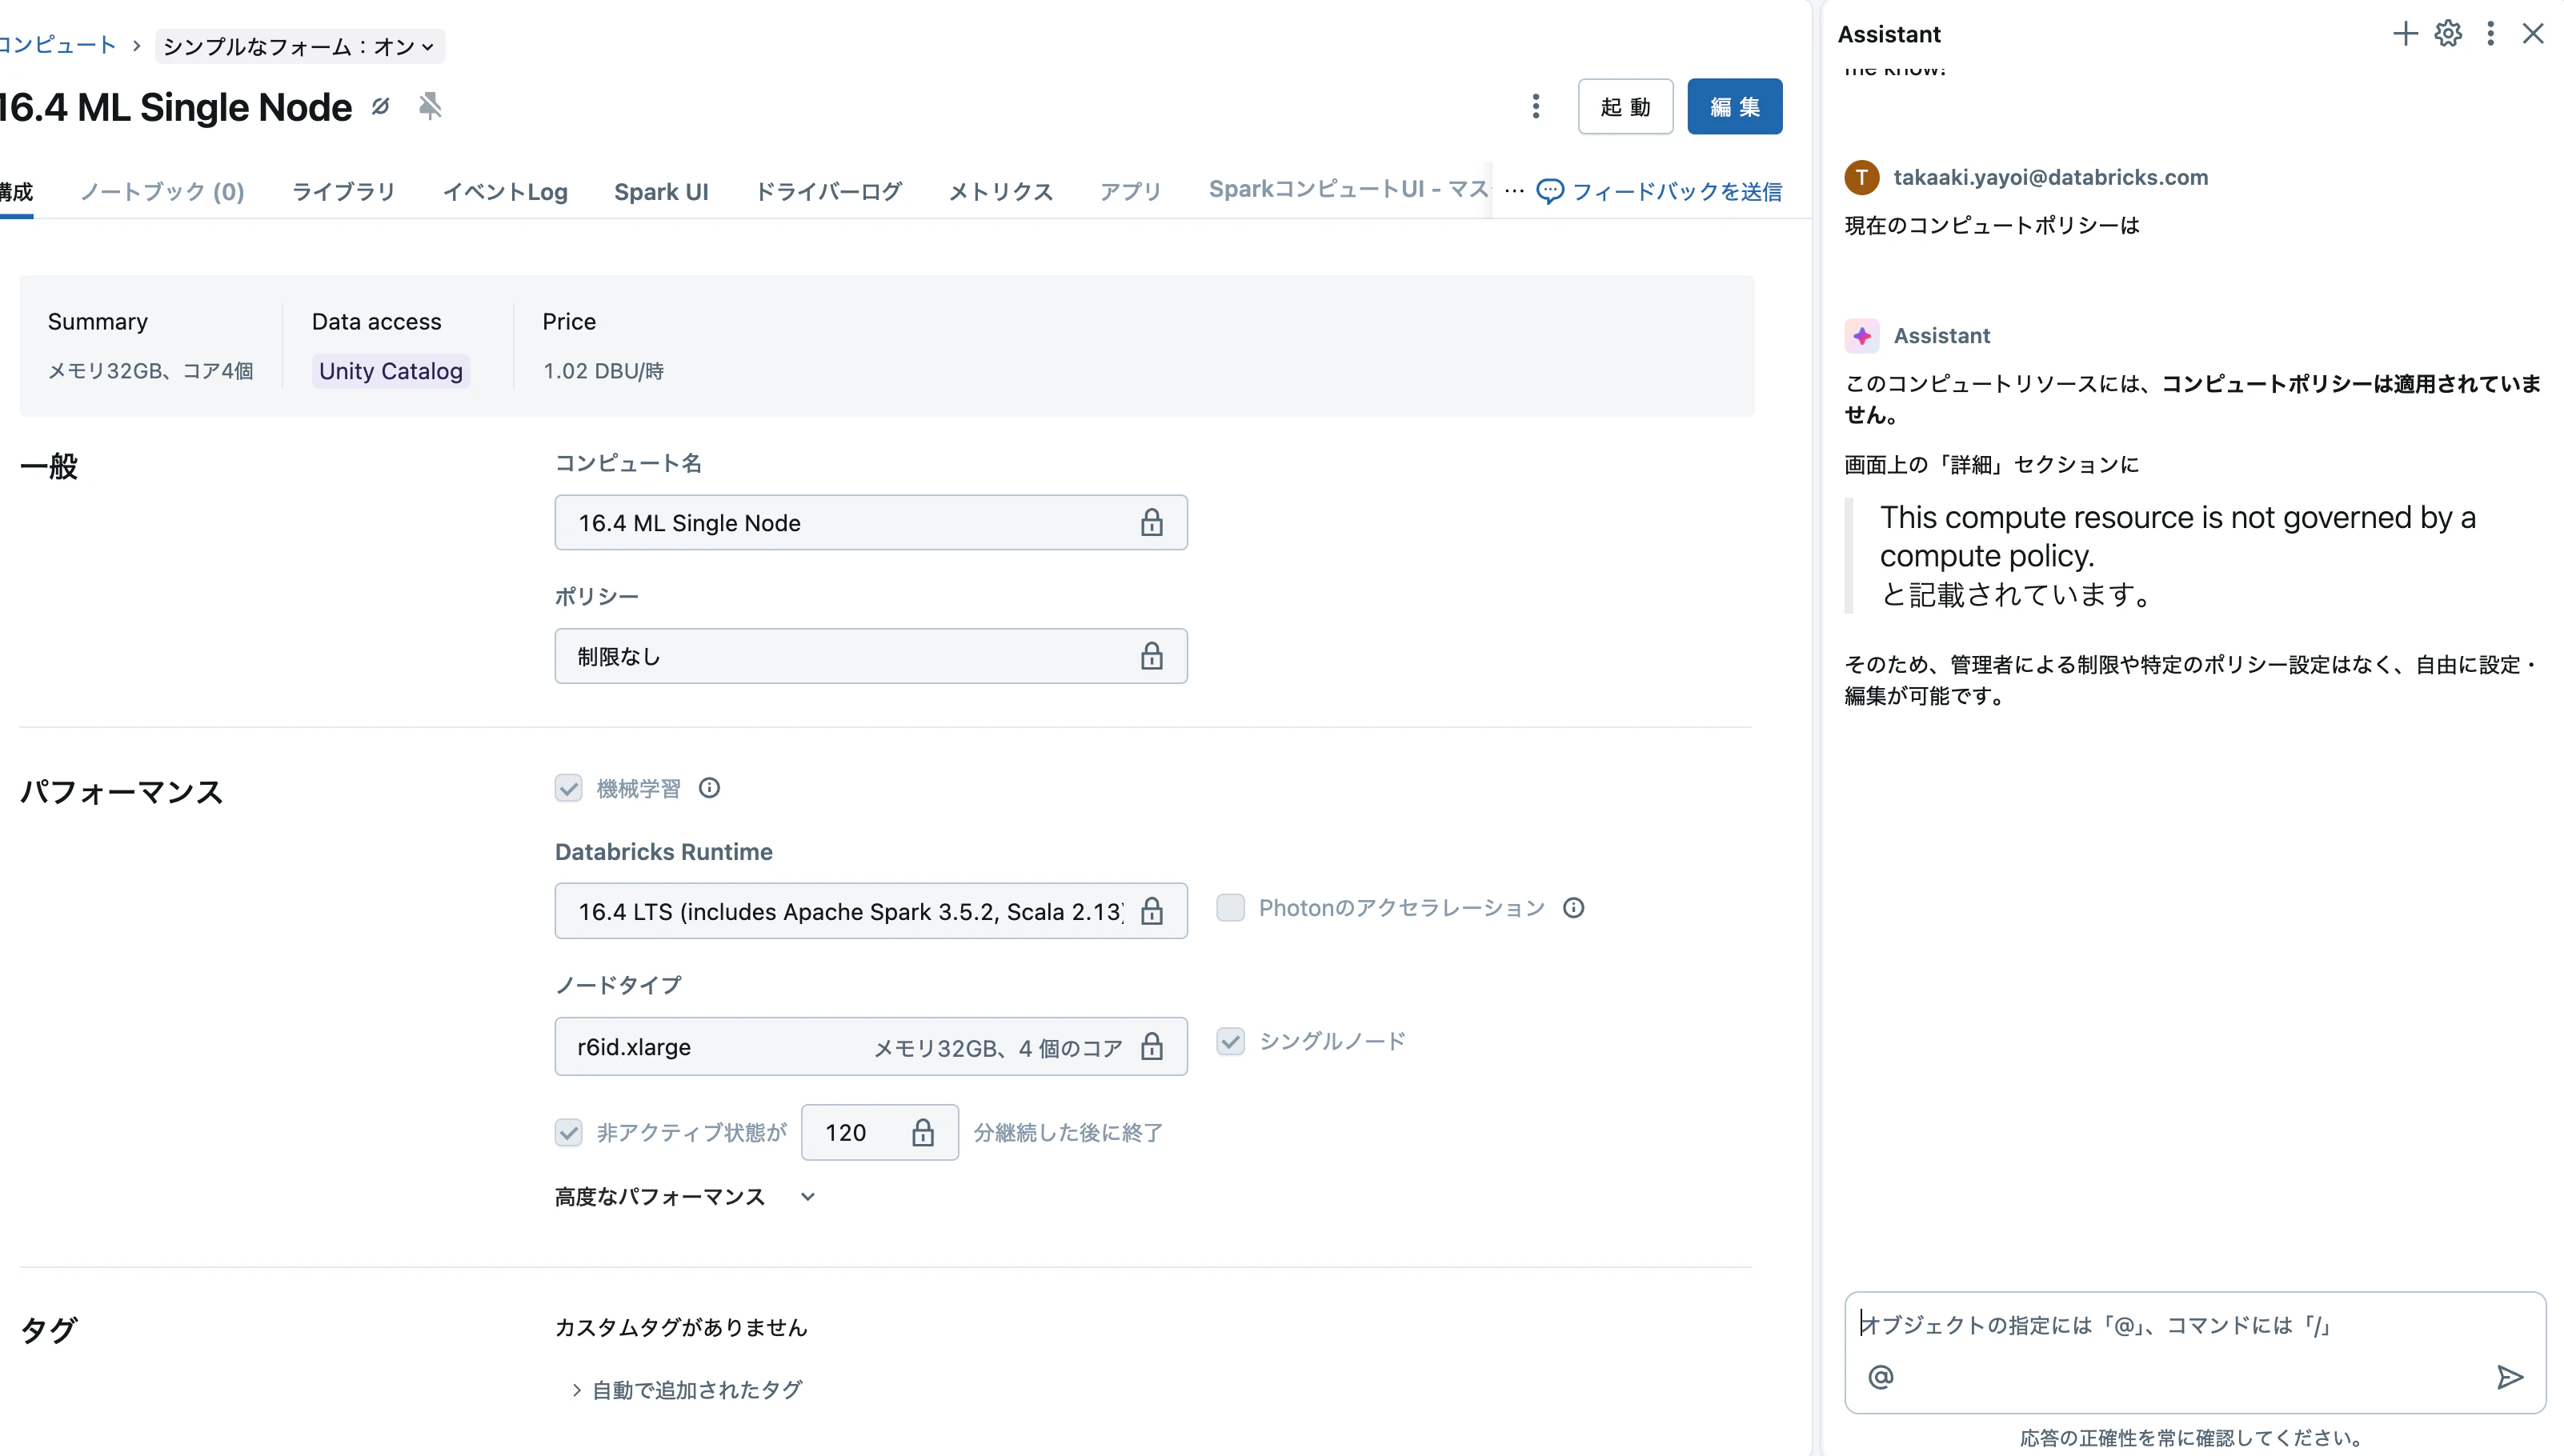Open the アプリ tab
Image resolution: width=2564 pixels, height=1456 pixels.
point(1130,191)
